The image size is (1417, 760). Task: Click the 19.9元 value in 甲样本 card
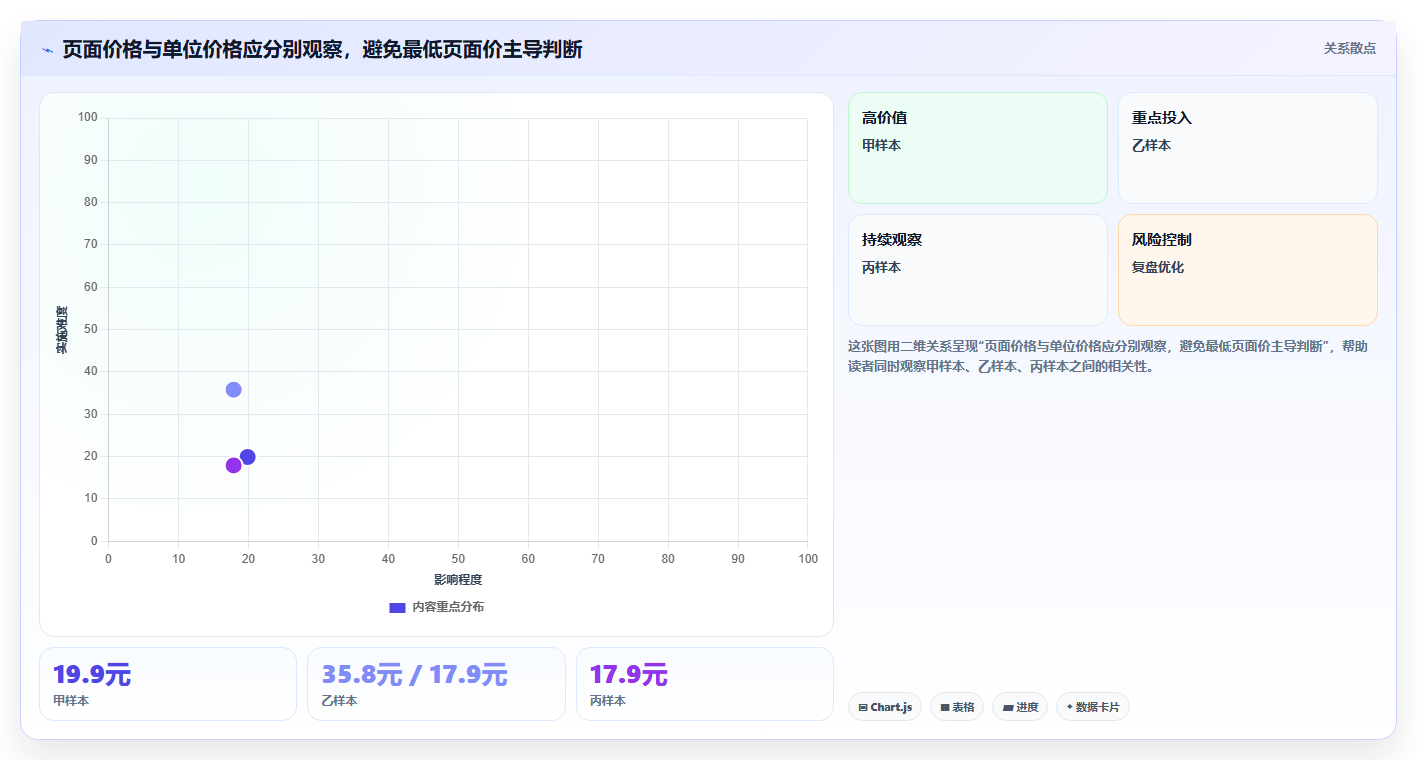point(92,675)
